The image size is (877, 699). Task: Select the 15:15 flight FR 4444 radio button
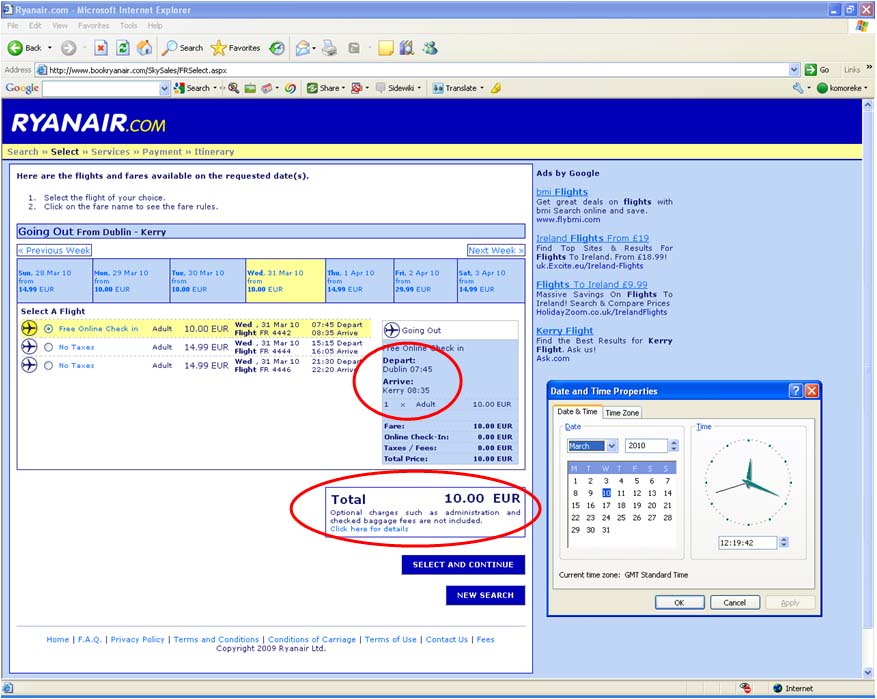click(x=49, y=347)
